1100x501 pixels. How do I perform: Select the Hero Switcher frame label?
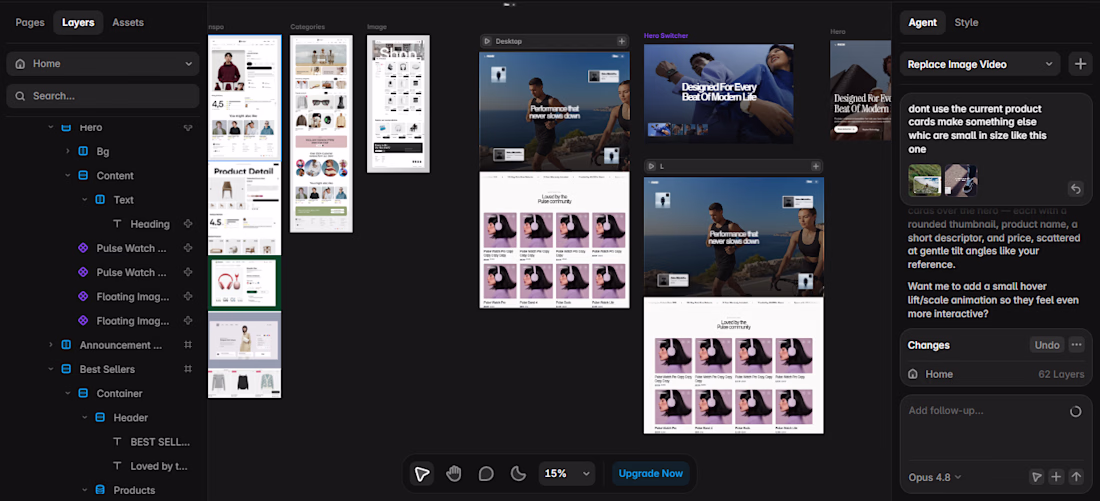click(666, 35)
